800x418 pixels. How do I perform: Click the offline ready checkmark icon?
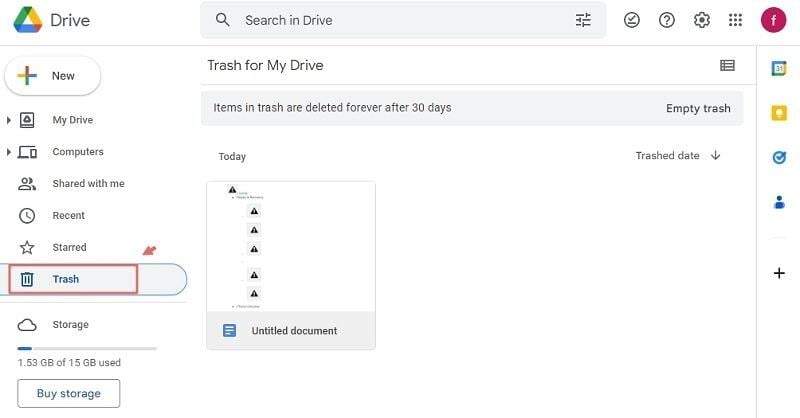click(x=632, y=20)
